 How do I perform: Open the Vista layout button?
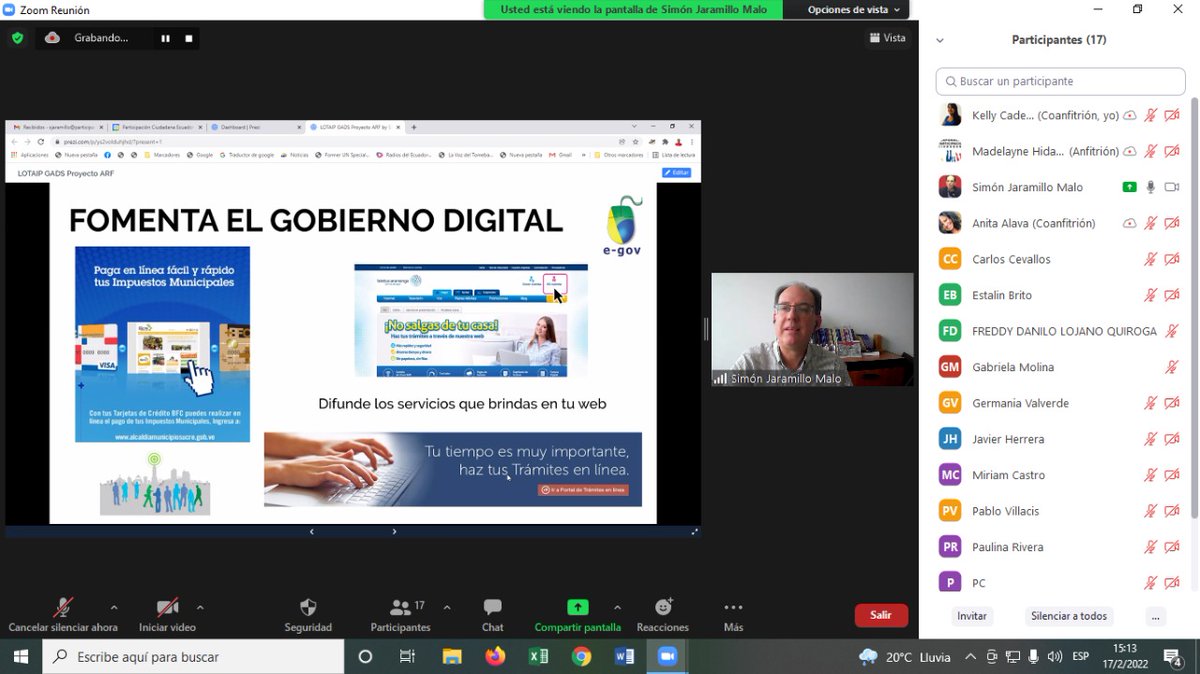click(888, 38)
